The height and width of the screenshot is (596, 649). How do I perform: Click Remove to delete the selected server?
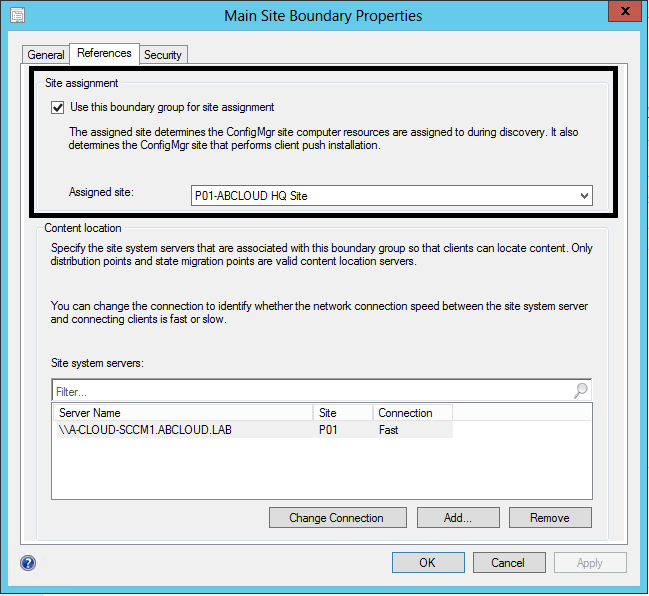[550, 518]
